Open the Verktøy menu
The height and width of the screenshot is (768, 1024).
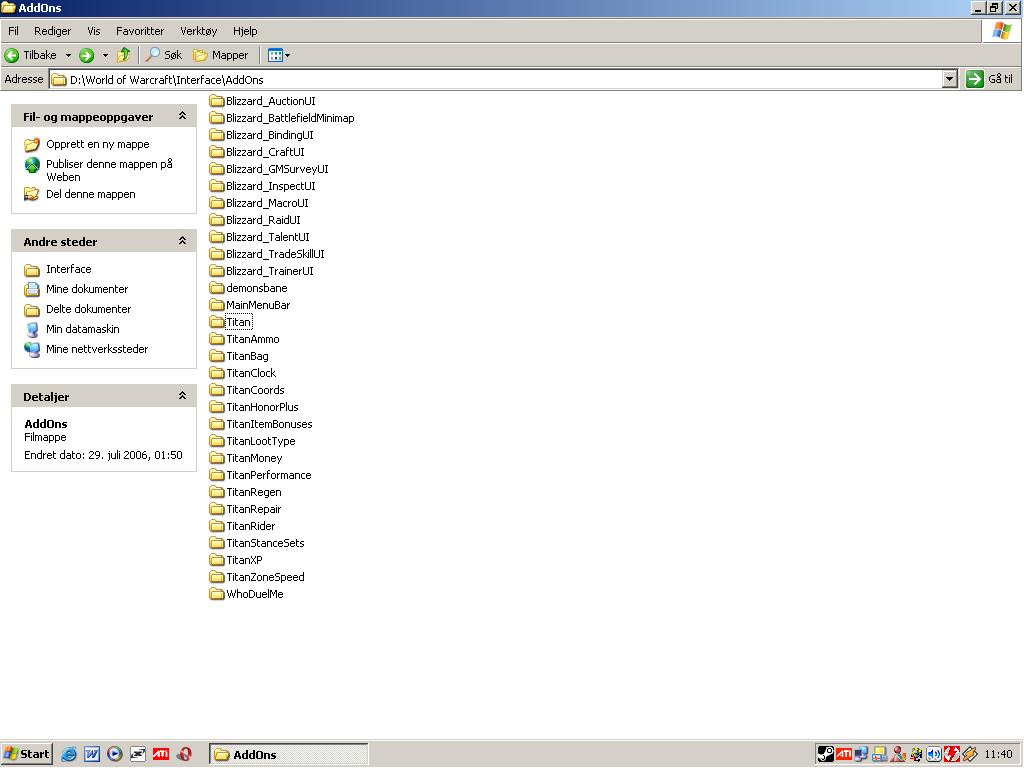pyautogui.click(x=199, y=31)
